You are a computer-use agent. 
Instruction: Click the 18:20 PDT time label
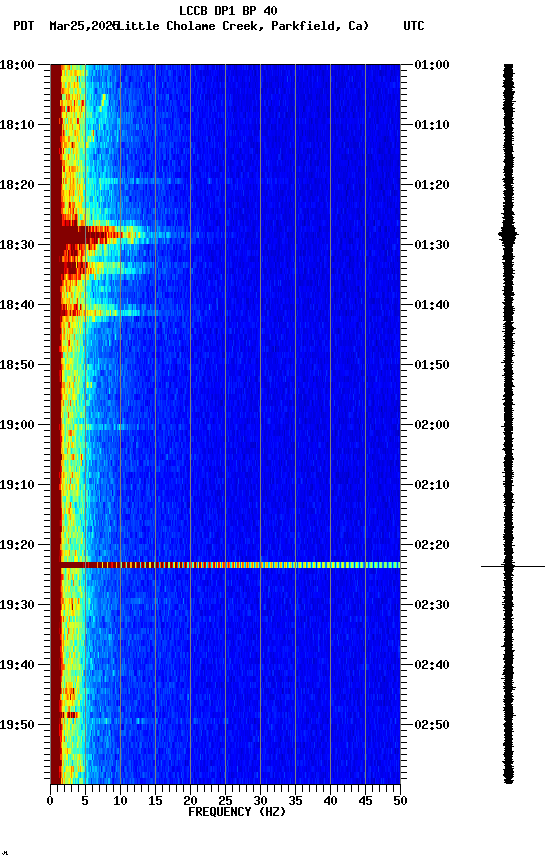17,185
